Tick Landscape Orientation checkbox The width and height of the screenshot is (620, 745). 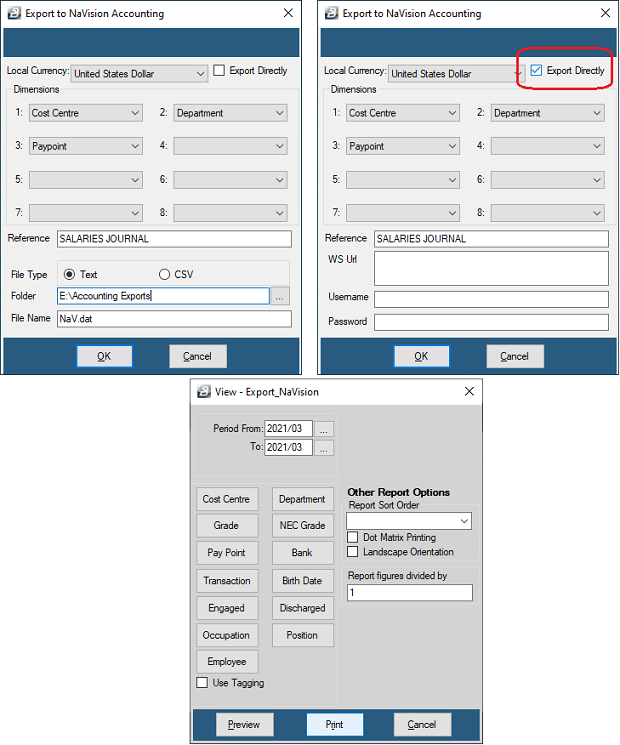(353, 552)
